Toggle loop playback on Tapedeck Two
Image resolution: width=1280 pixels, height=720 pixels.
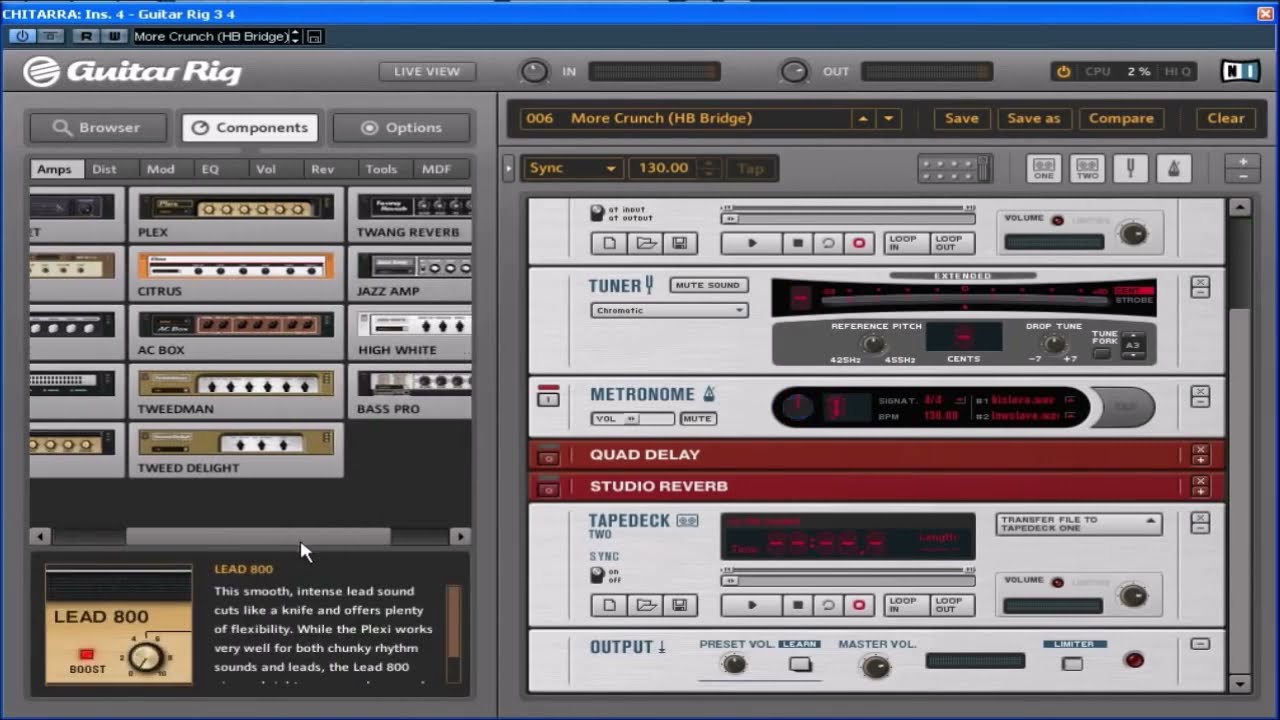point(828,605)
